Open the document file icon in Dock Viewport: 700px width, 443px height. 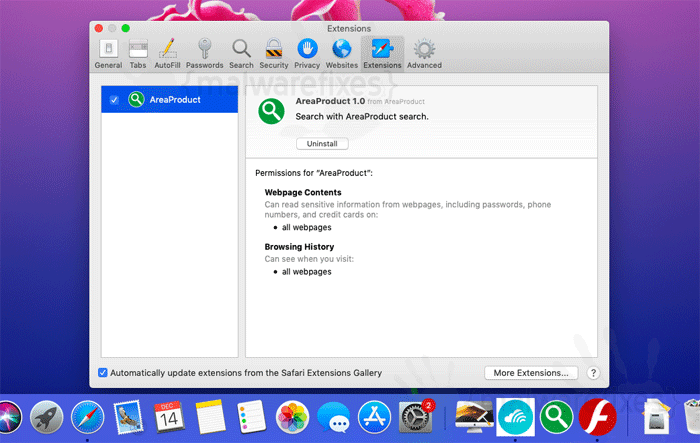(657, 418)
